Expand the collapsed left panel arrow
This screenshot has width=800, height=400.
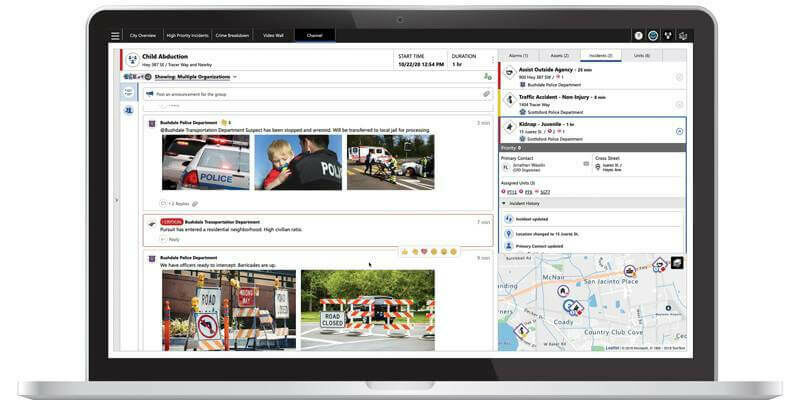click(x=116, y=200)
